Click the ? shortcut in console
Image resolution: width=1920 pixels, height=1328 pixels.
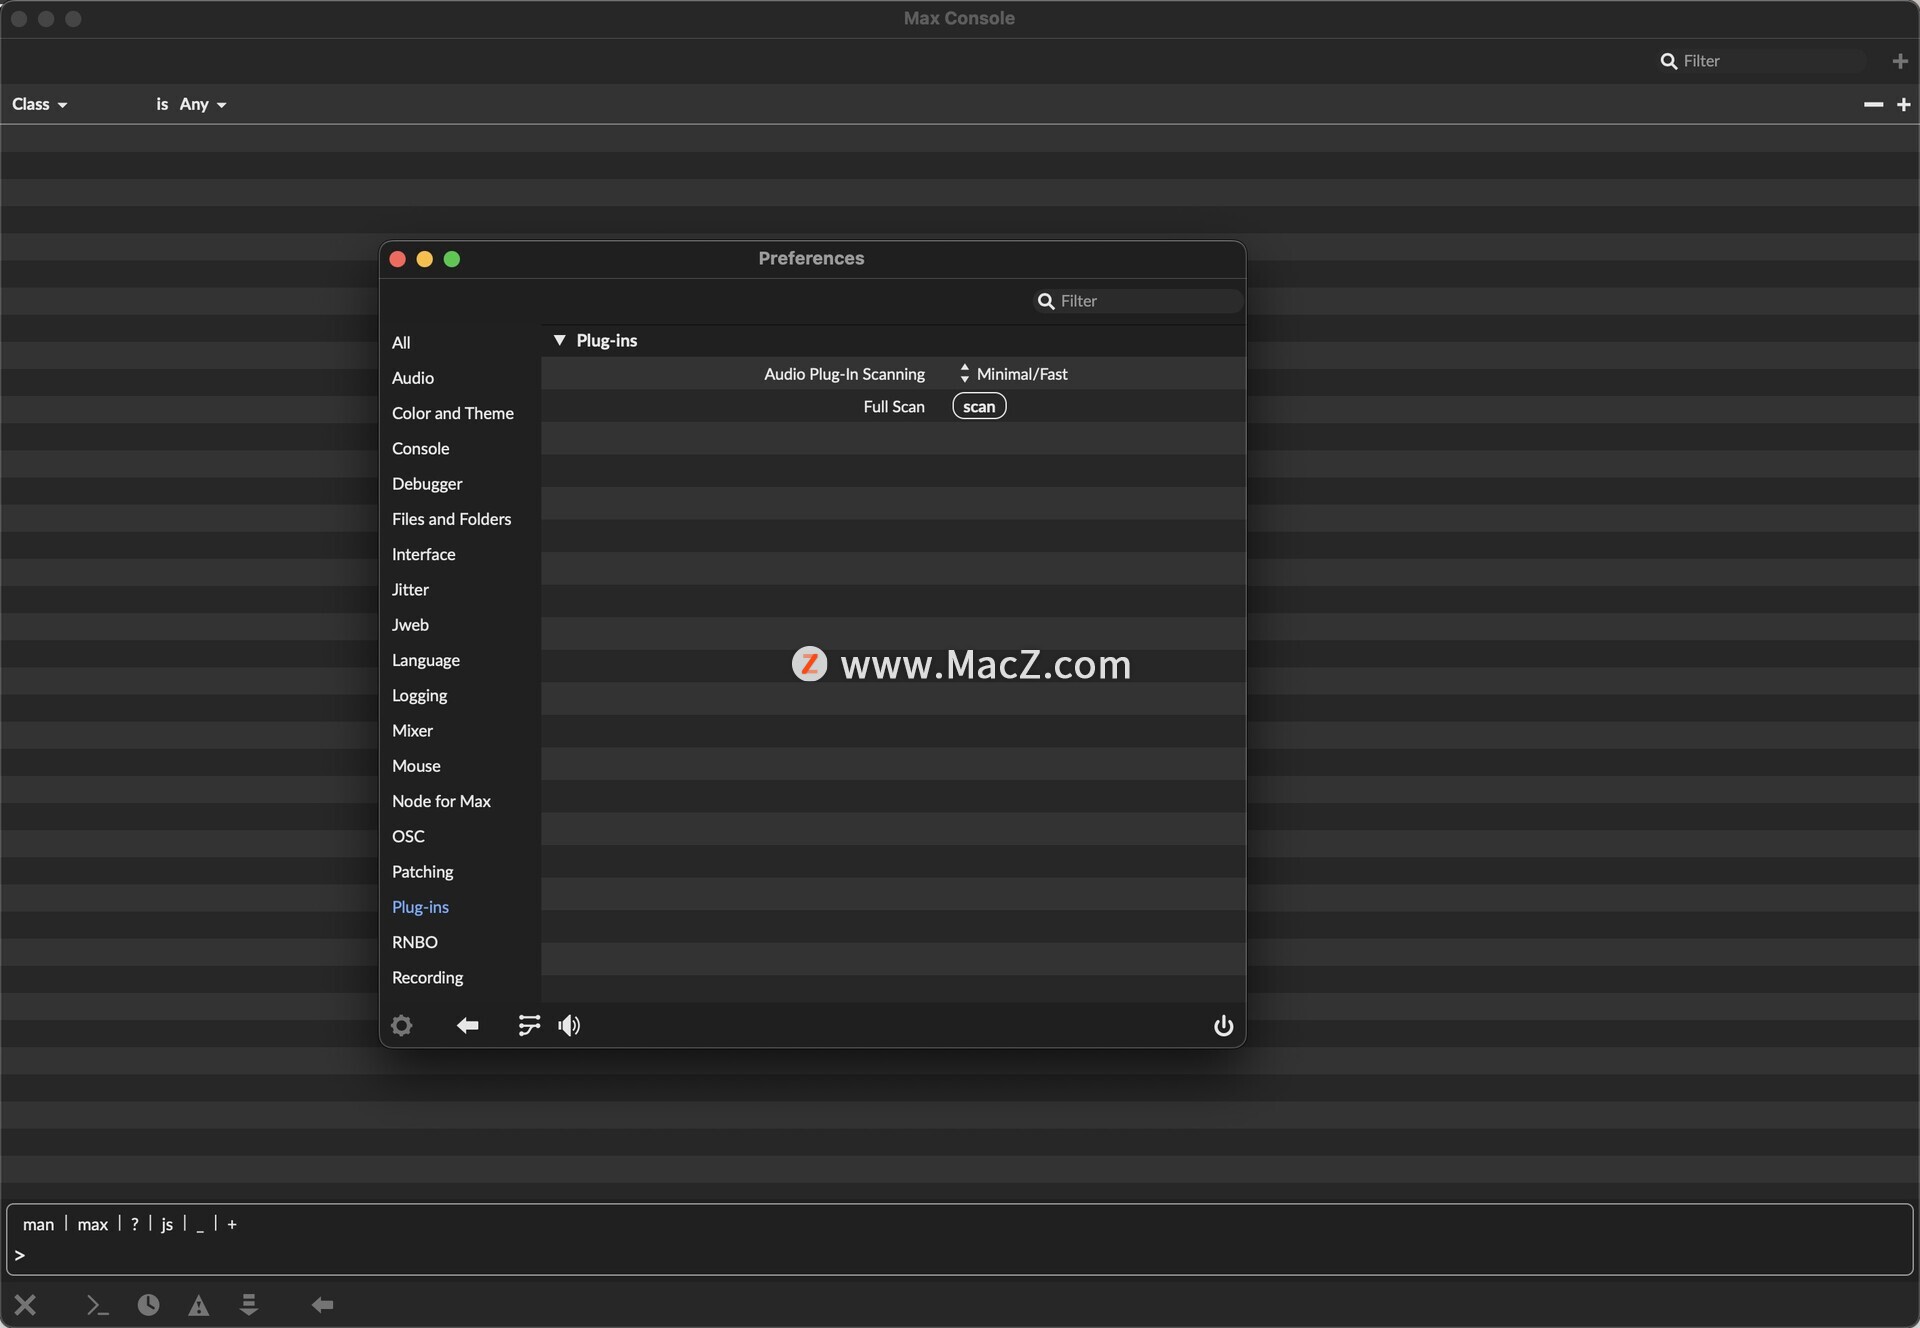coord(134,1224)
